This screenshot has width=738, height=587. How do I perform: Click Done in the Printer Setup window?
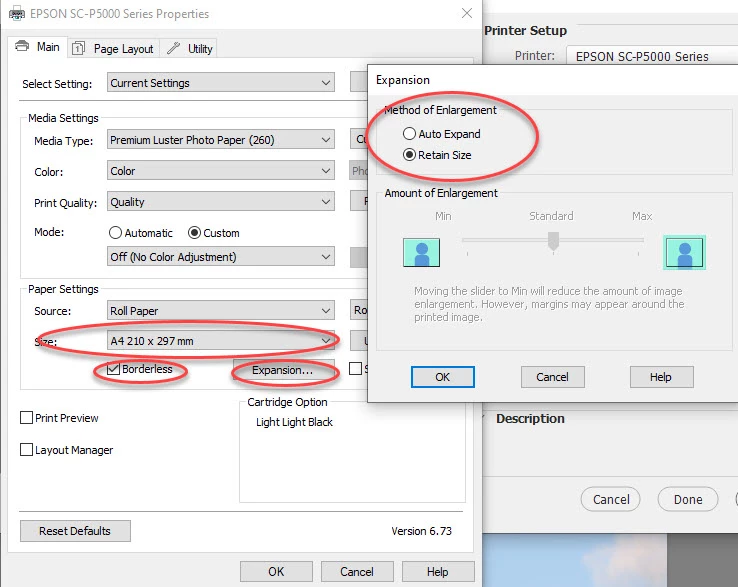(688, 499)
